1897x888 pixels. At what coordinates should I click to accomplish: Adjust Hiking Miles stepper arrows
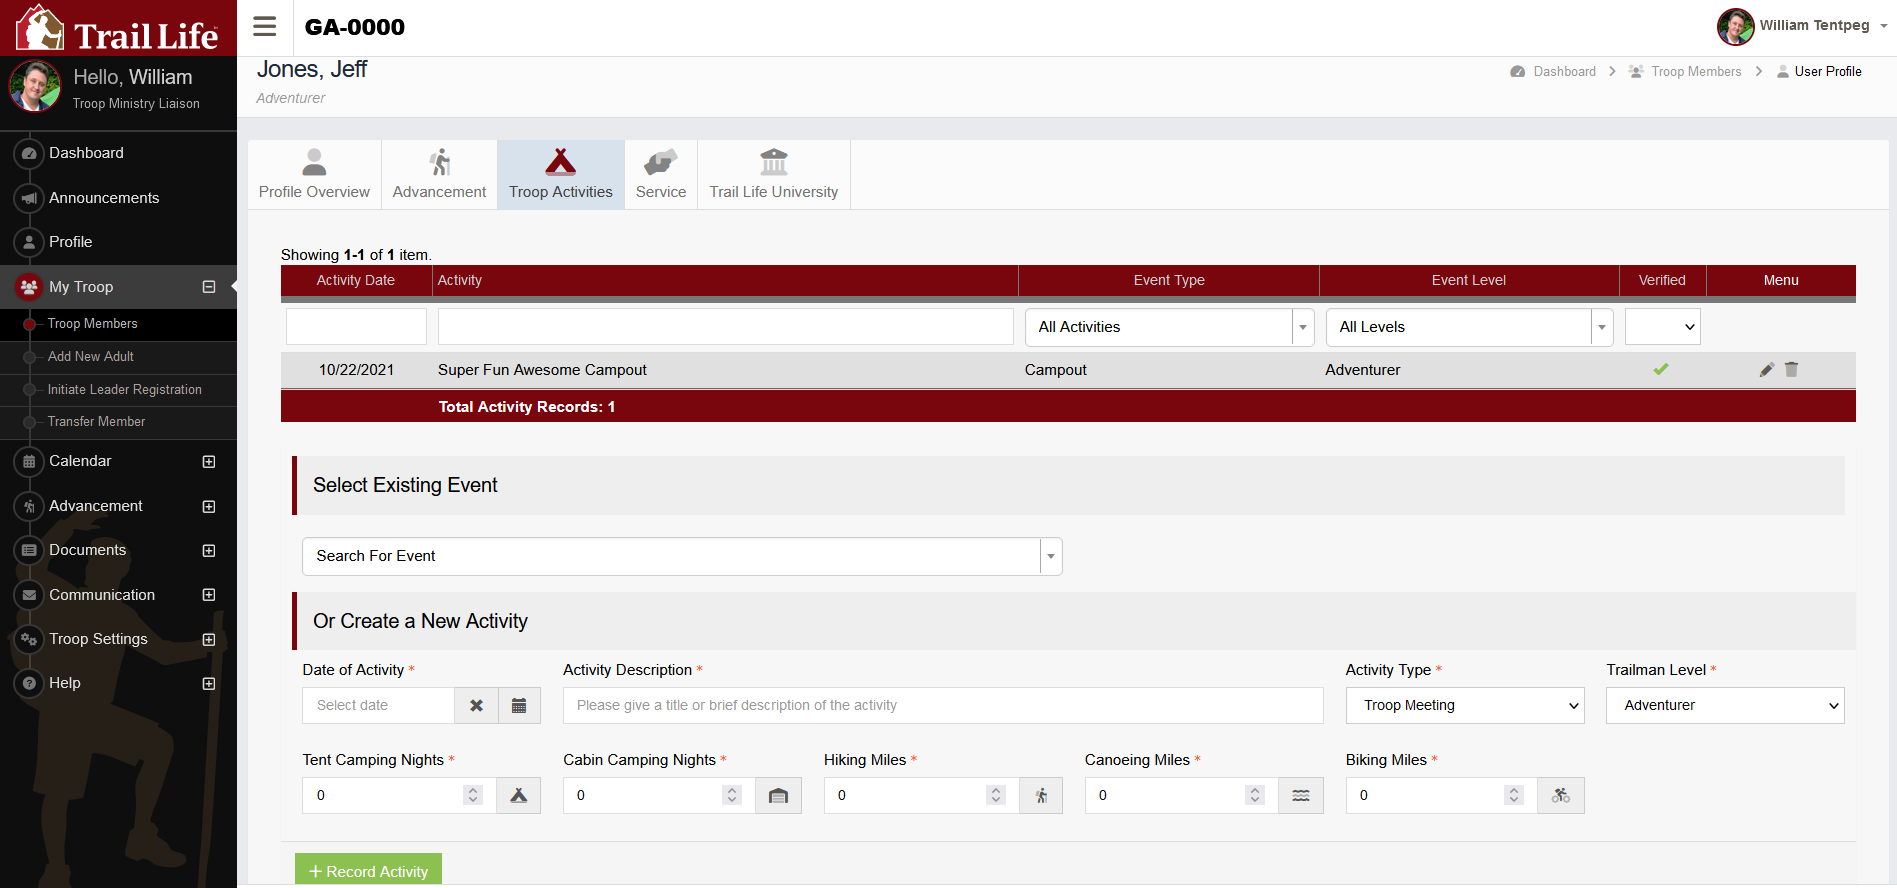tap(995, 796)
